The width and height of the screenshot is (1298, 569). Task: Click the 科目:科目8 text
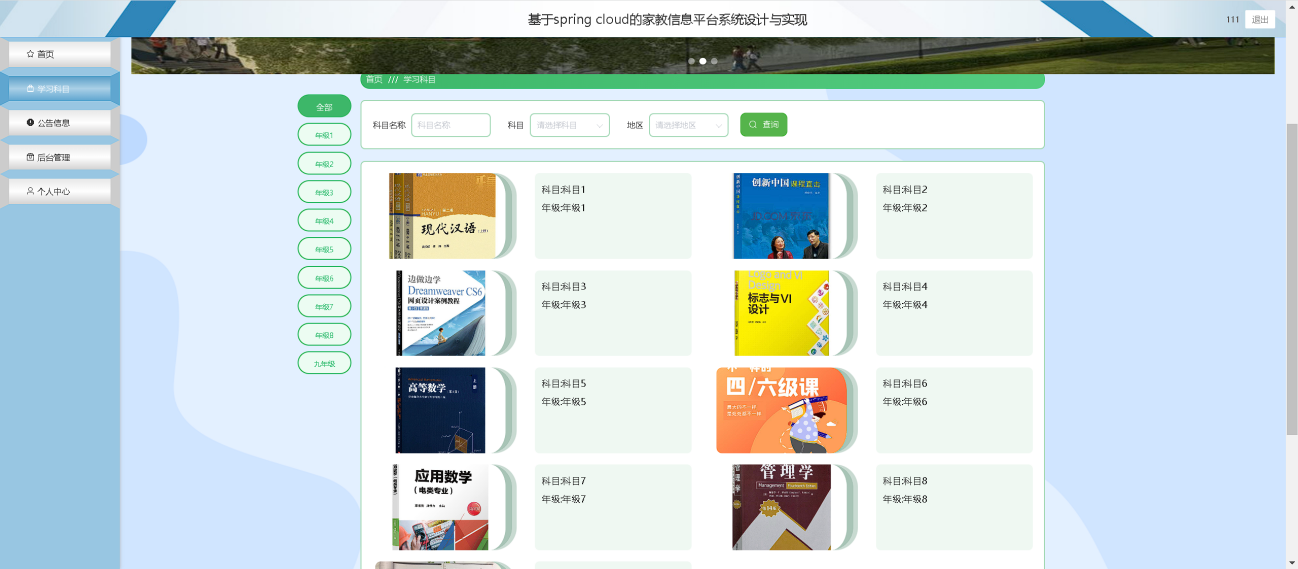(x=905, y=481)
